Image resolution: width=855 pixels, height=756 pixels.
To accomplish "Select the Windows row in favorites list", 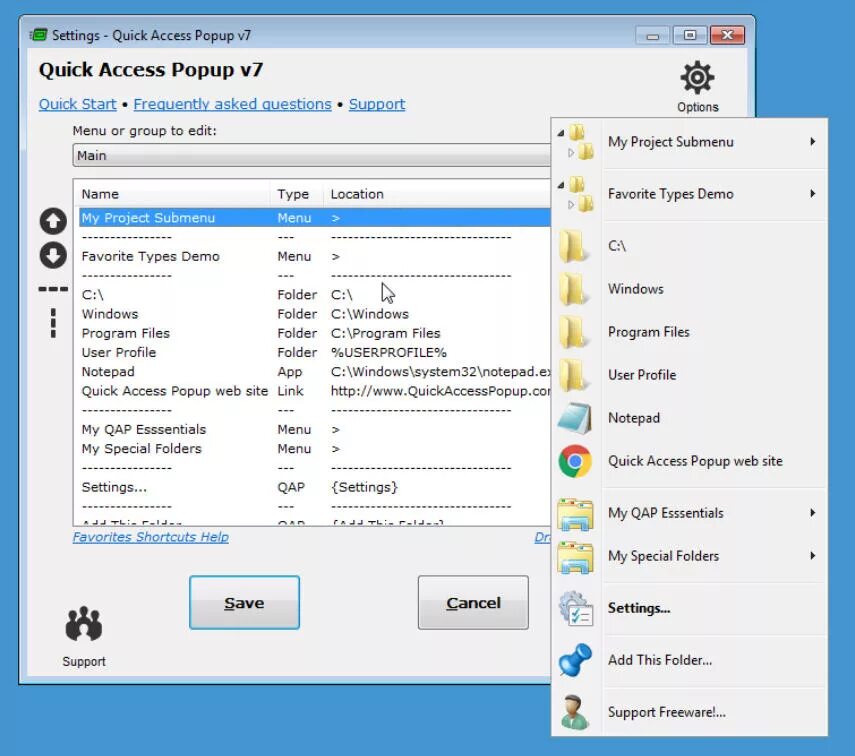I will point(315,314).
